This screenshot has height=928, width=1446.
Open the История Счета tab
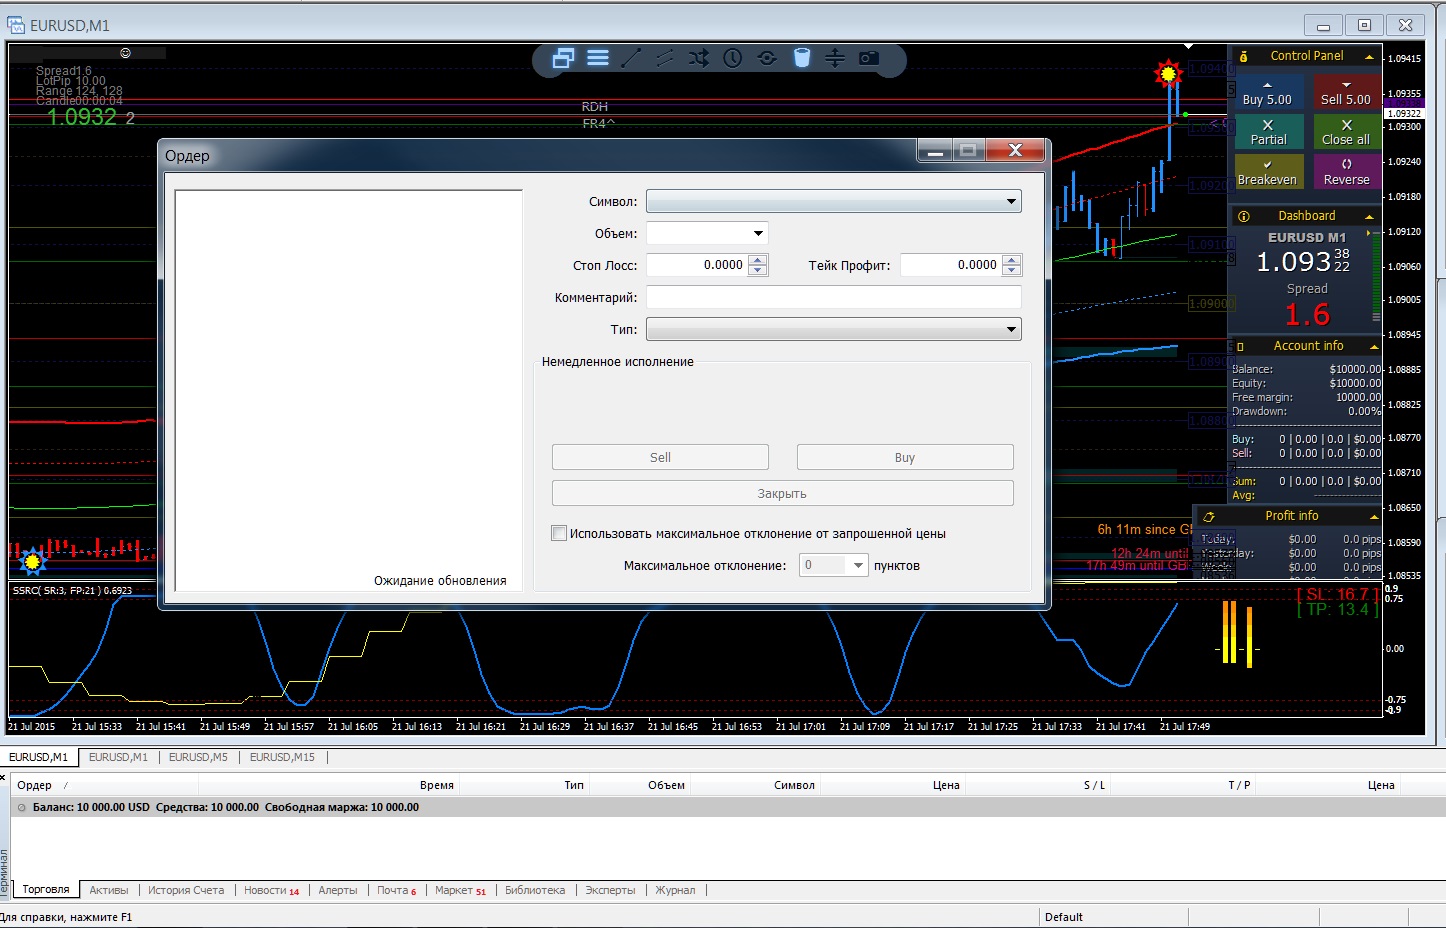(186, 890)
